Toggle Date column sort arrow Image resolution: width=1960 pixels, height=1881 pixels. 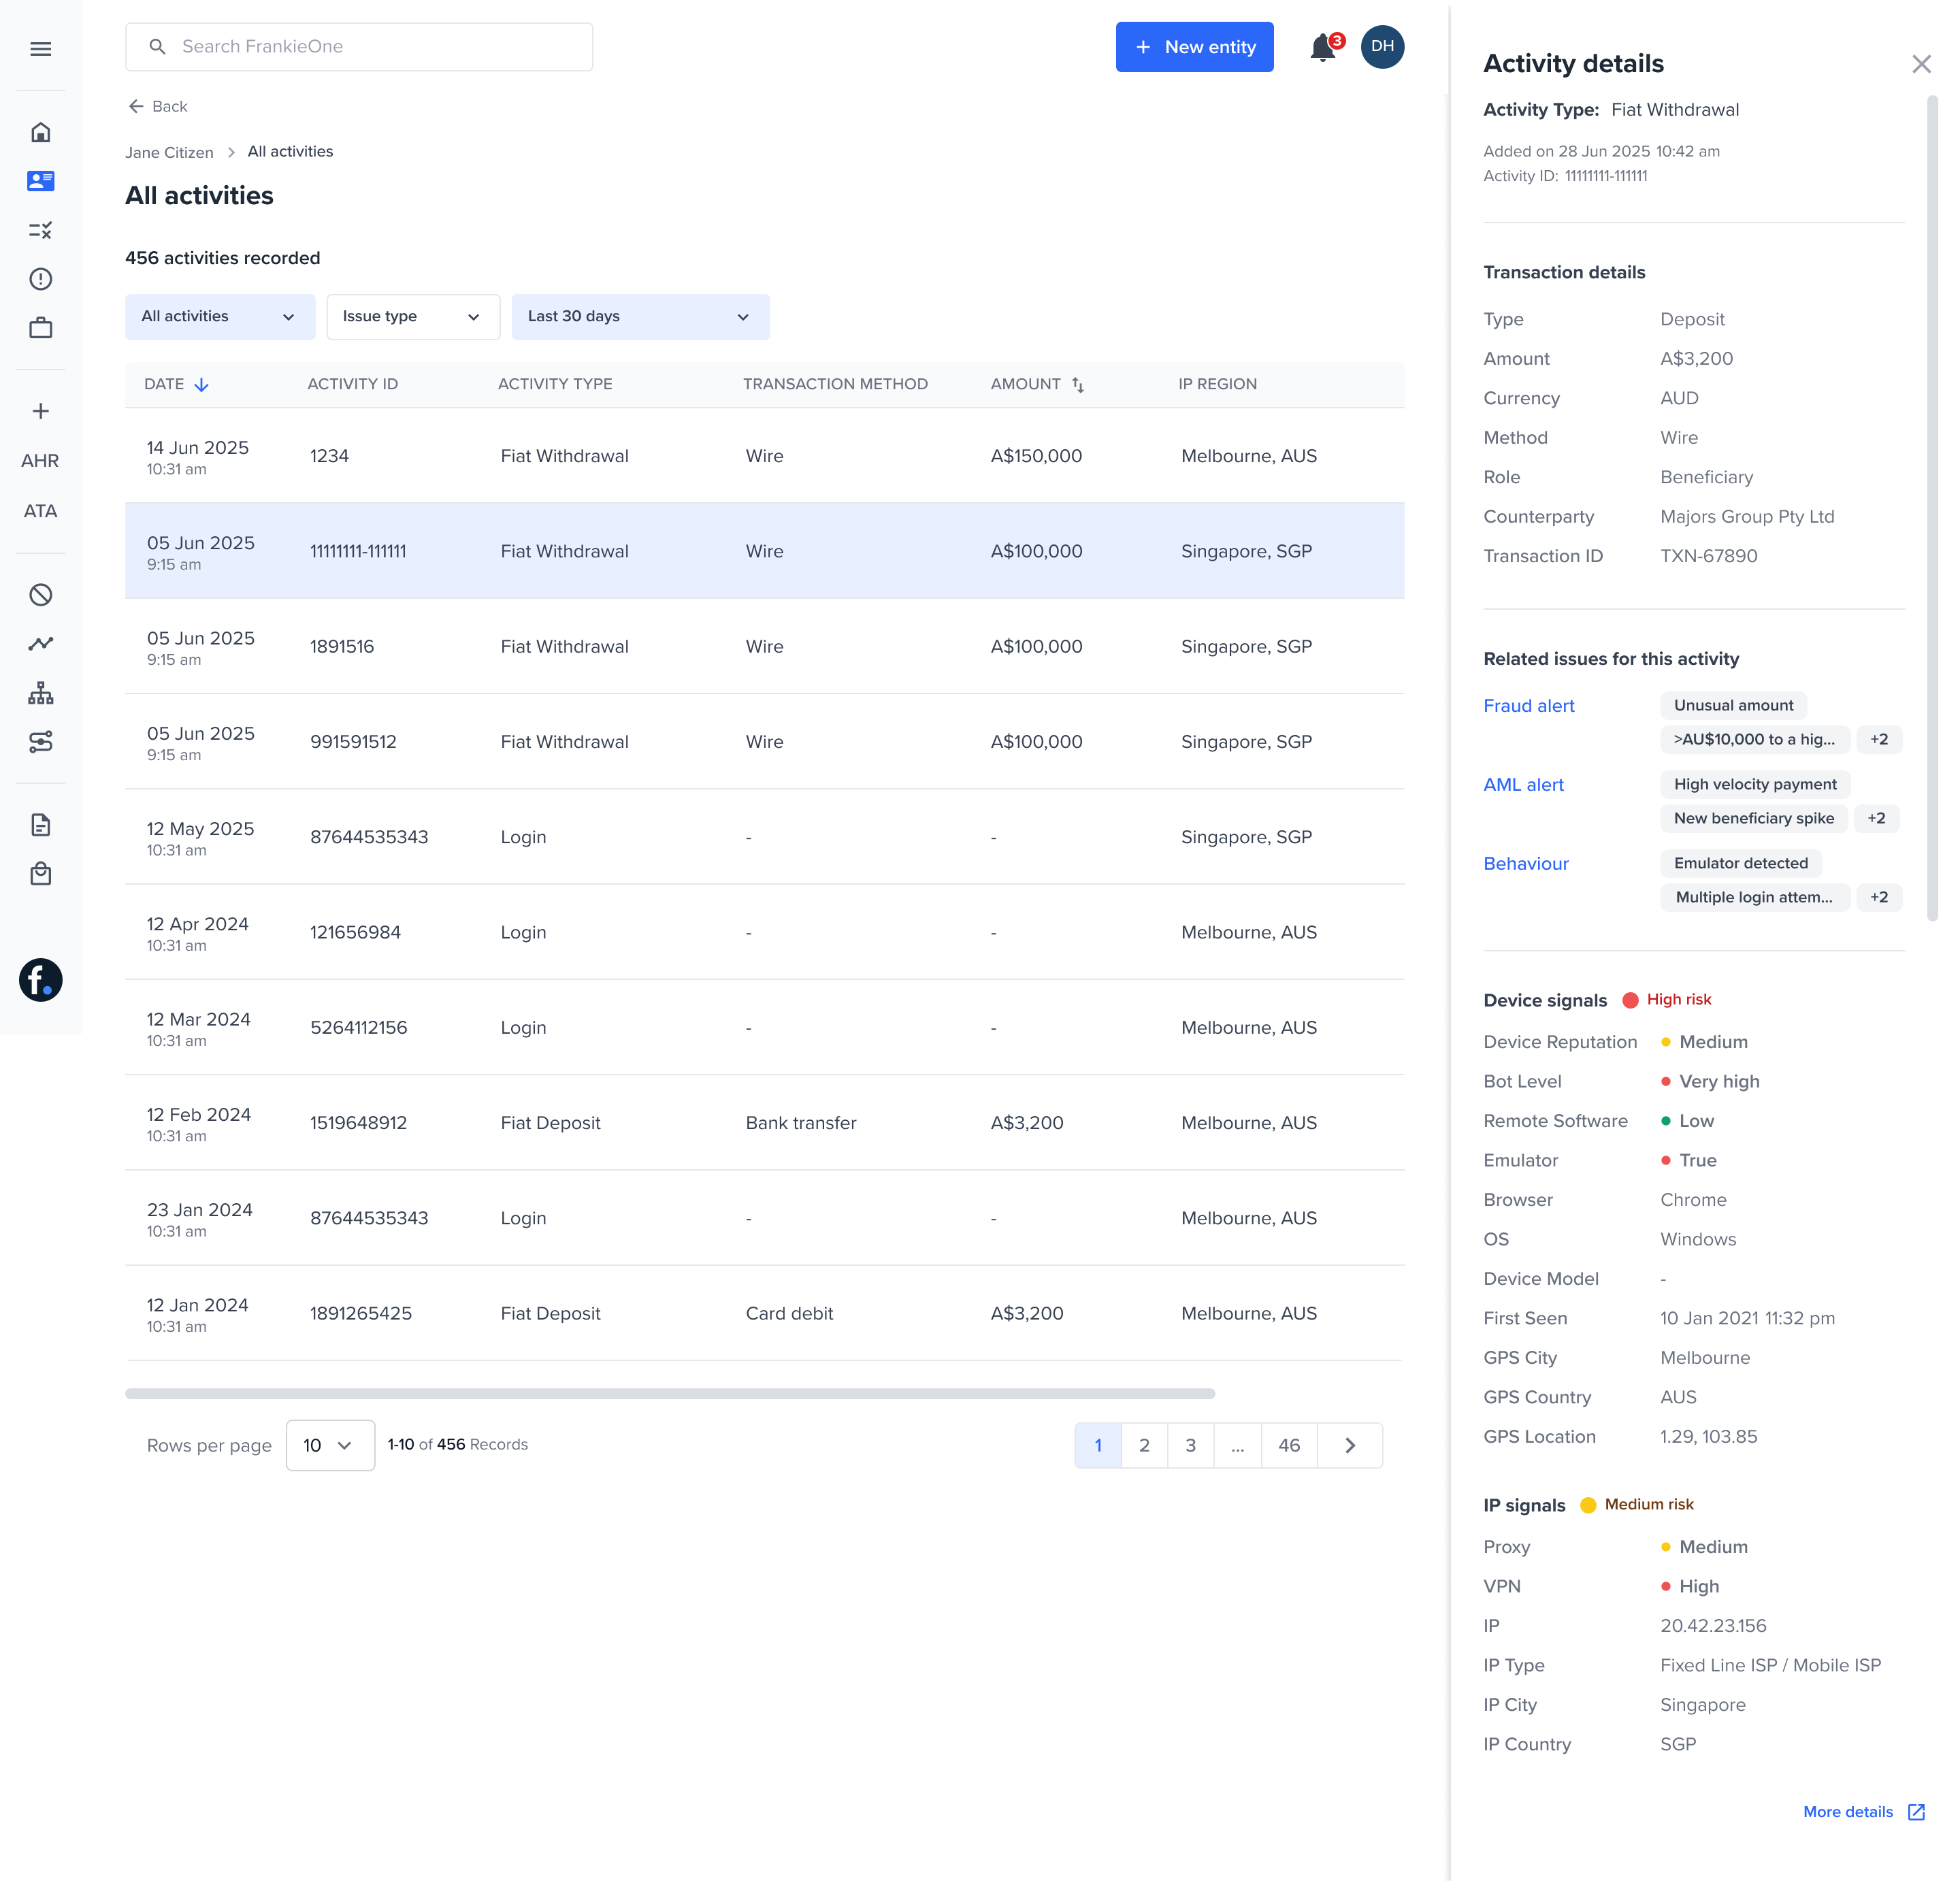201,385
